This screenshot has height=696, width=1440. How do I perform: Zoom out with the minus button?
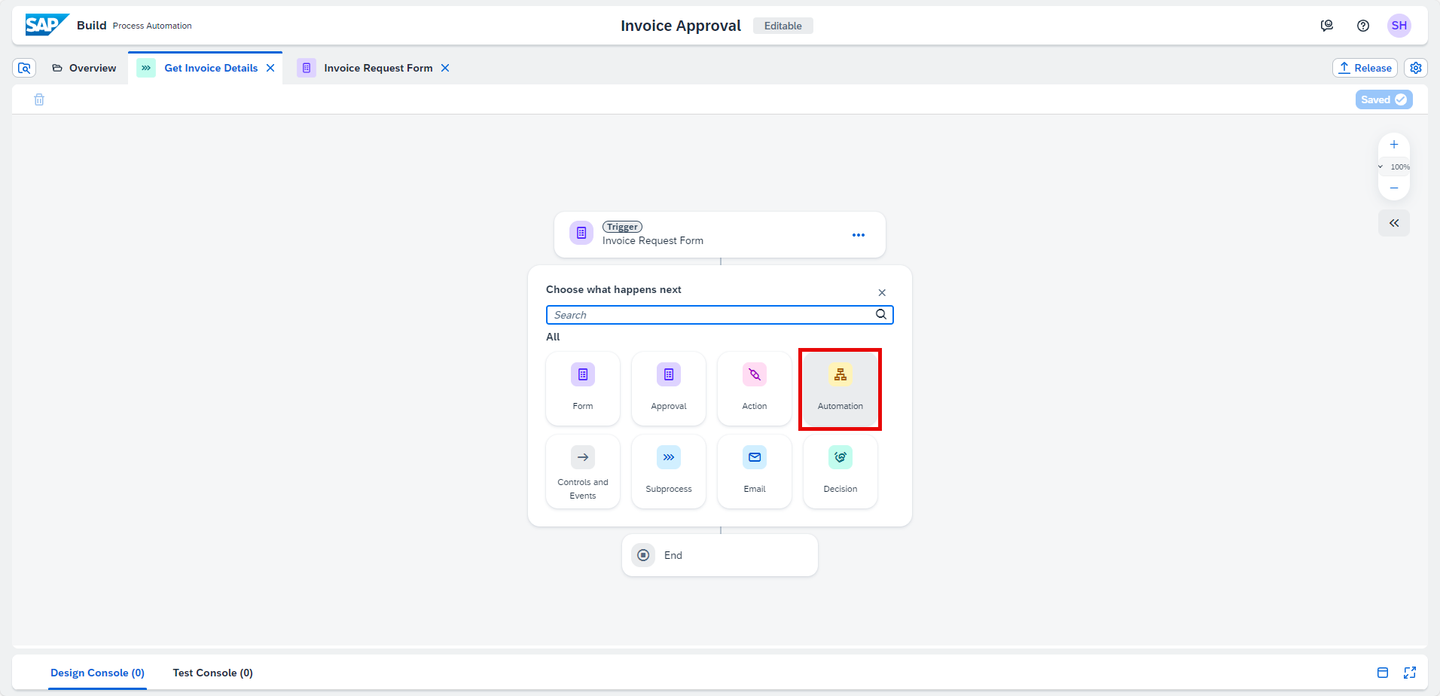tap(1394, 188)
